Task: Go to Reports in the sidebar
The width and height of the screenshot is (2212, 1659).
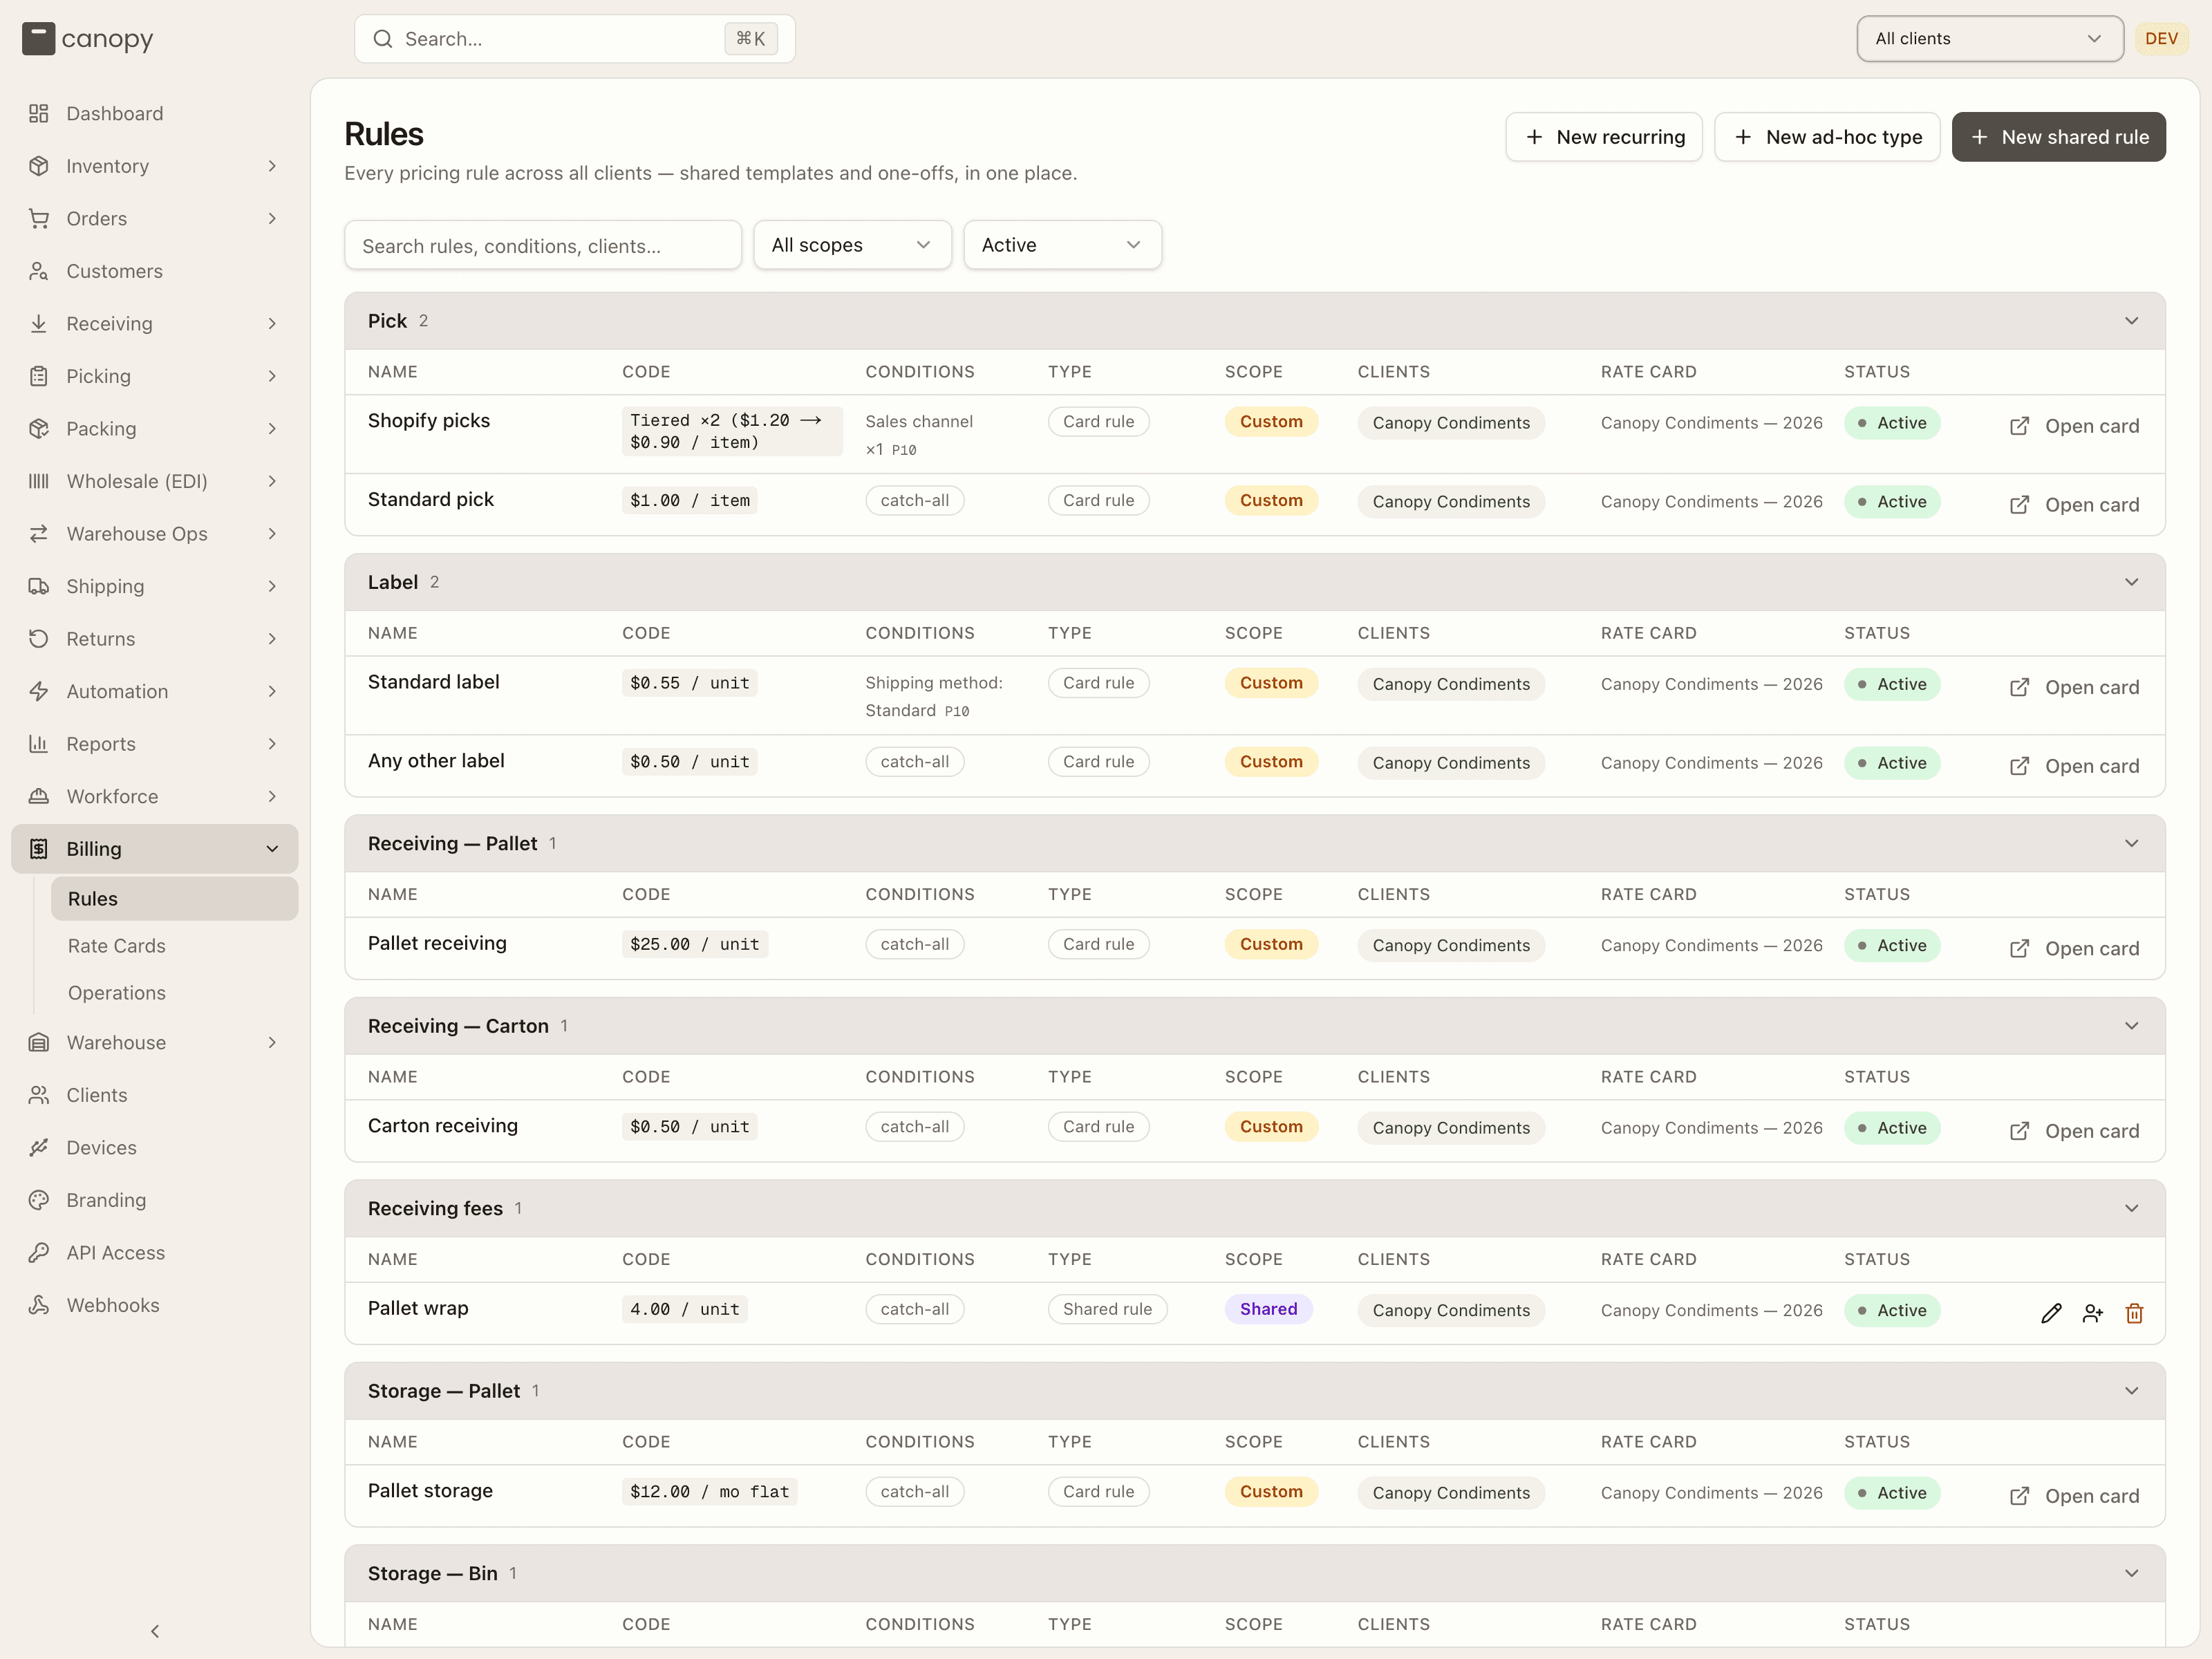Action: (x=155, y=744)
